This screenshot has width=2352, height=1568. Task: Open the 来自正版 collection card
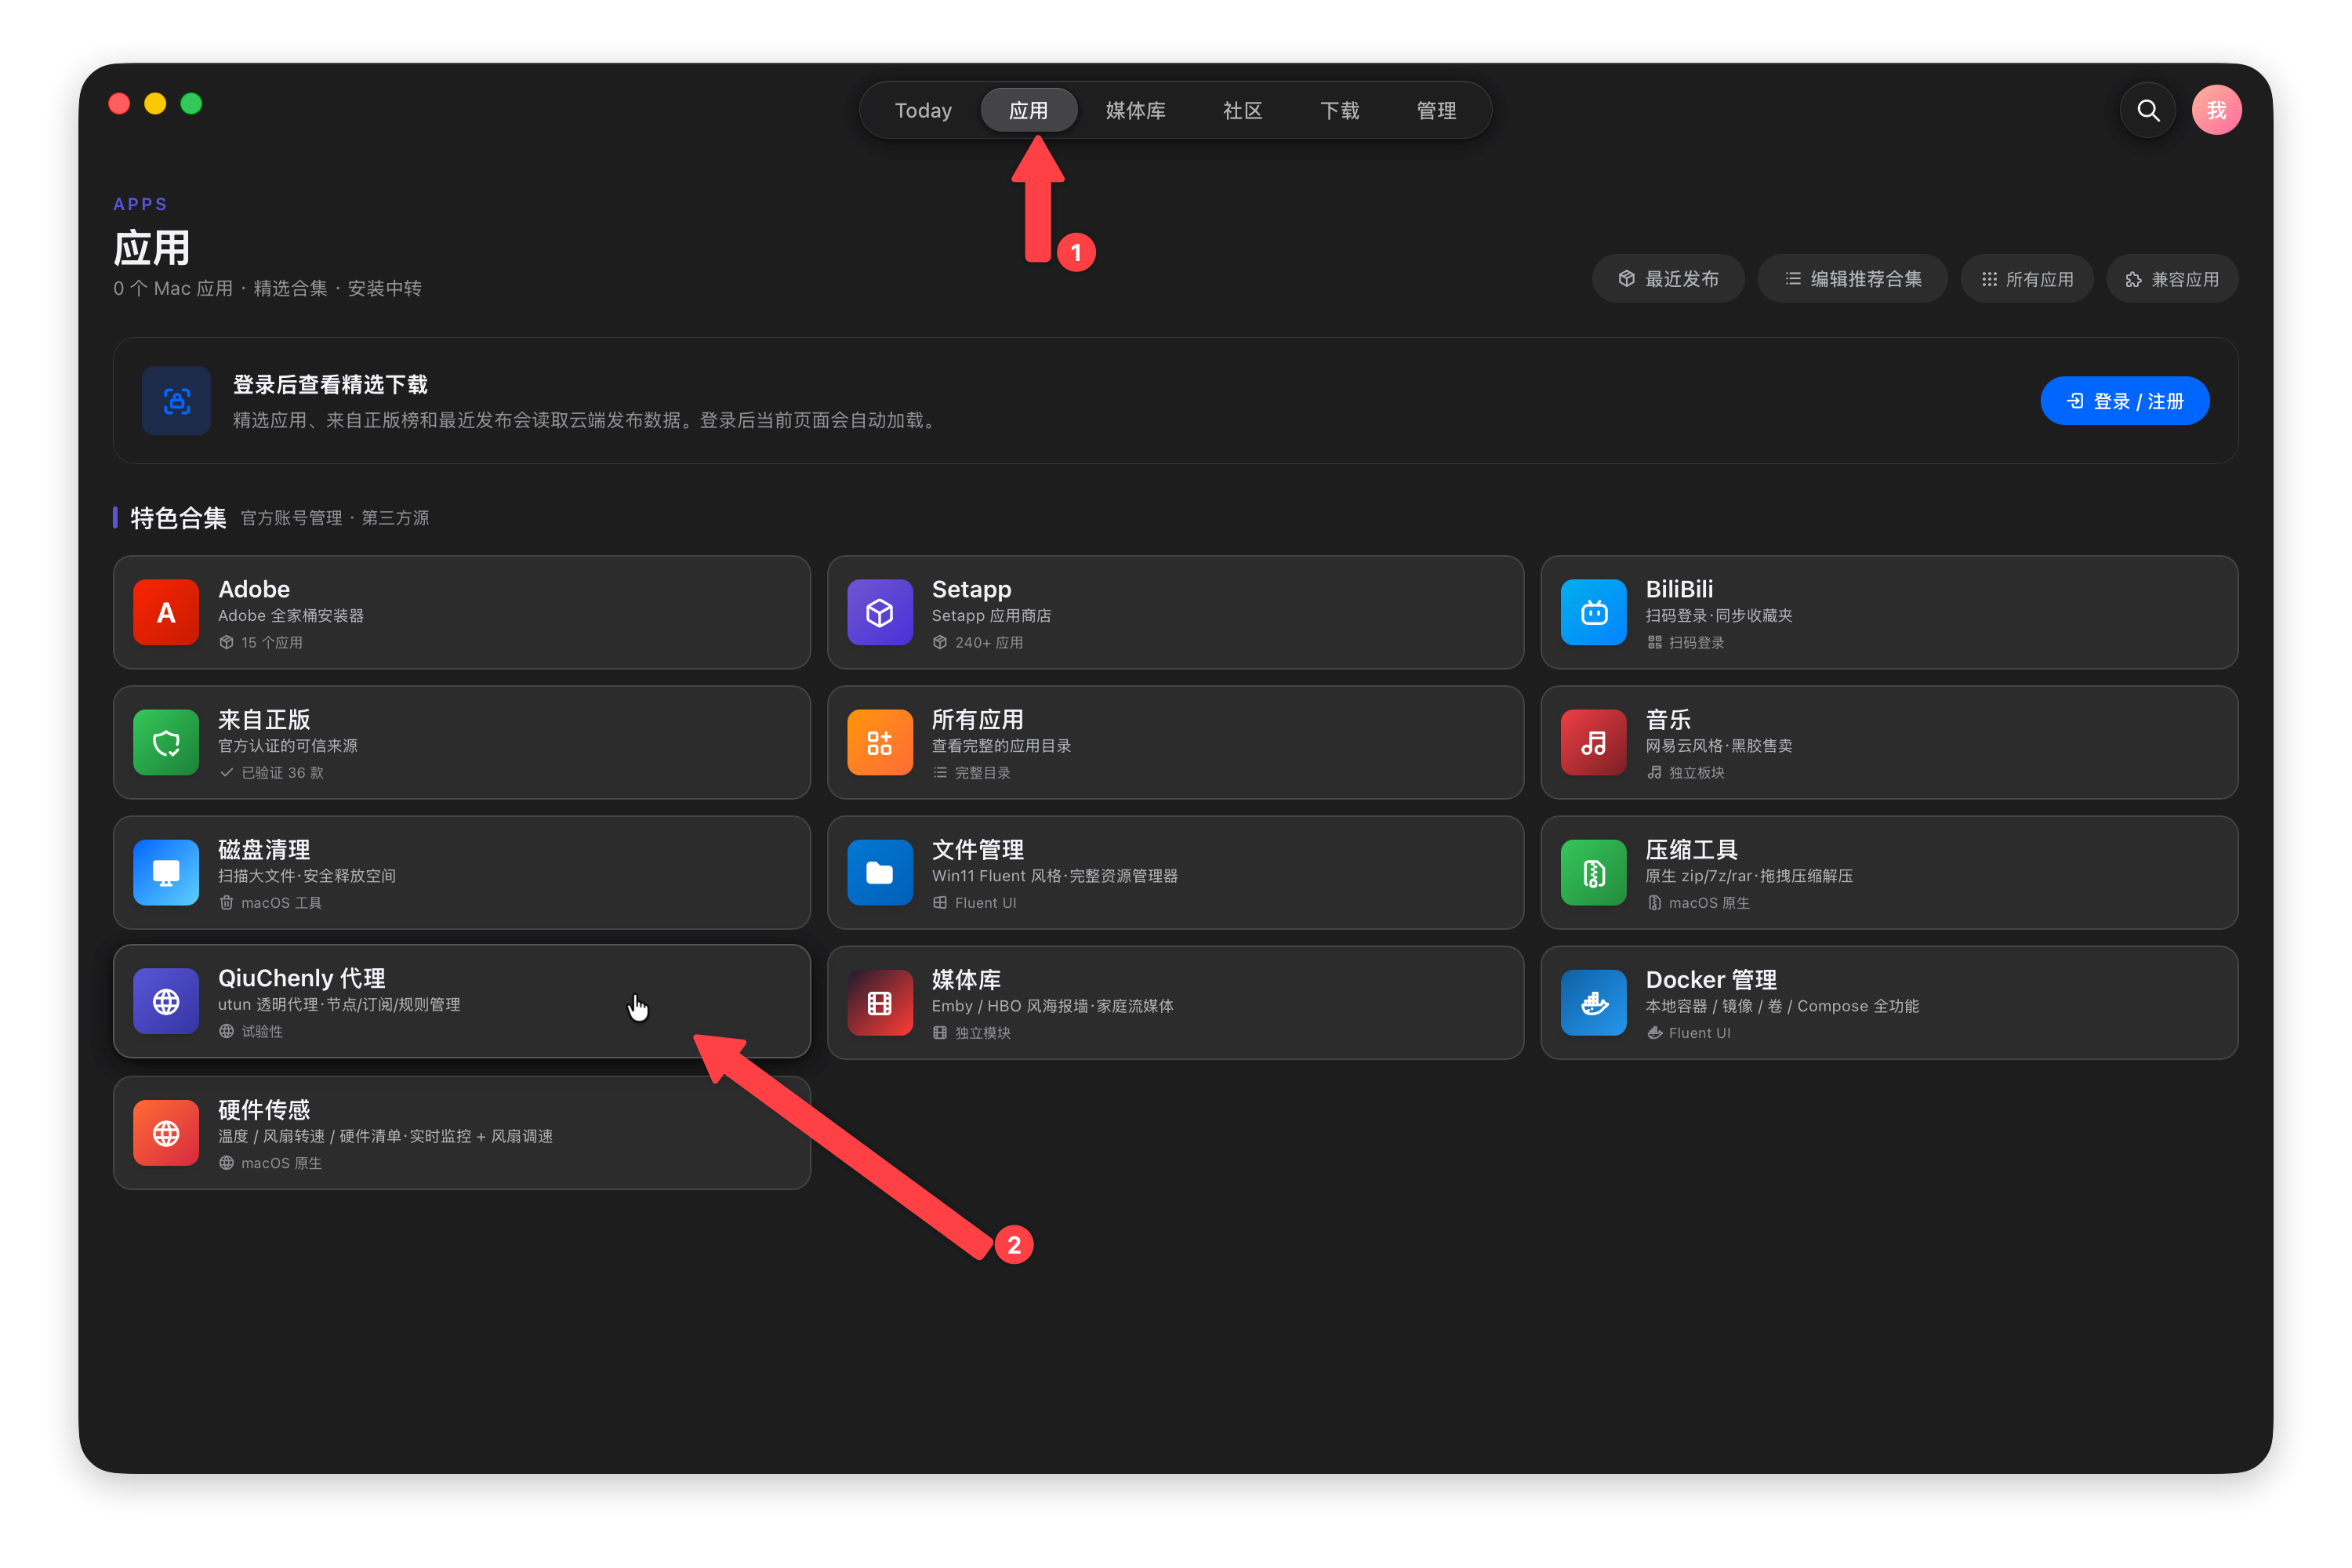pos(462,742)
